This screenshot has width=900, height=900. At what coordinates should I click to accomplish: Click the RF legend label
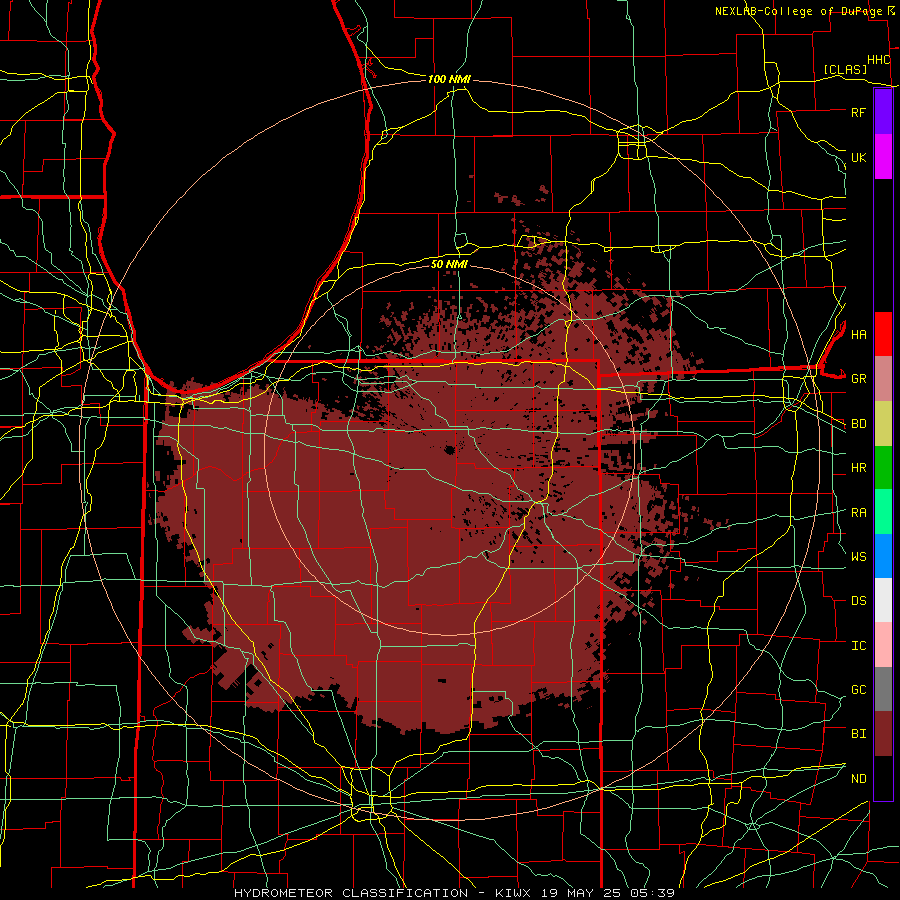pos(859,112)
